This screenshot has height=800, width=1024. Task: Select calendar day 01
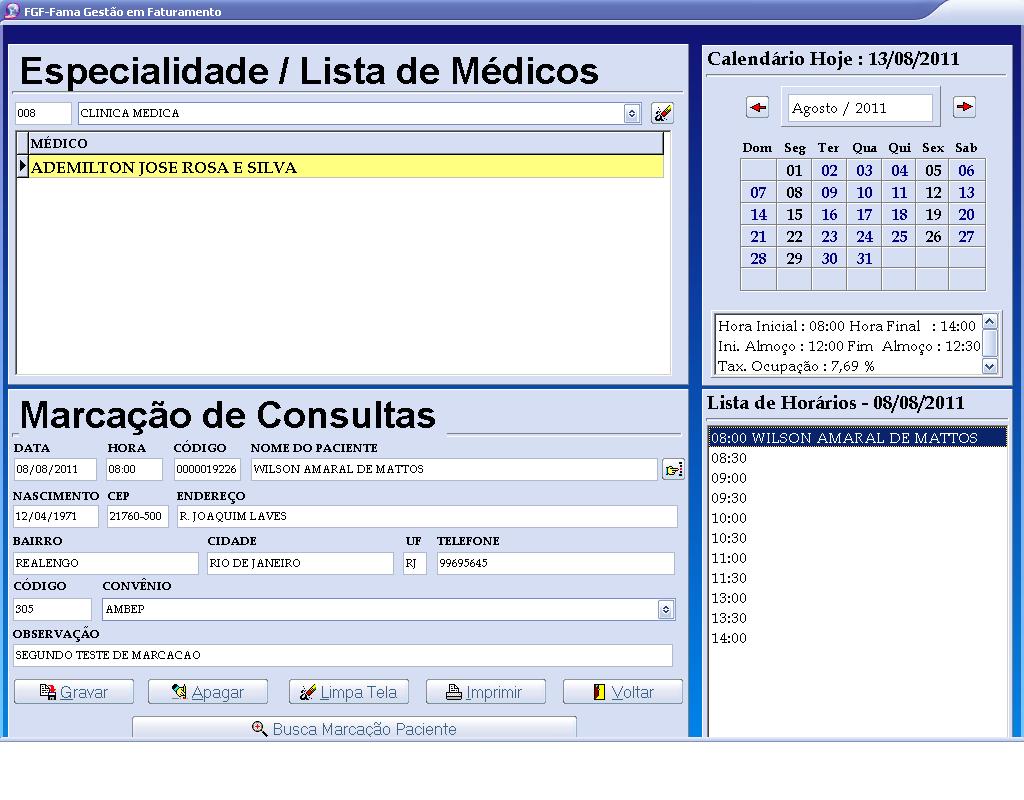(794, 170)
